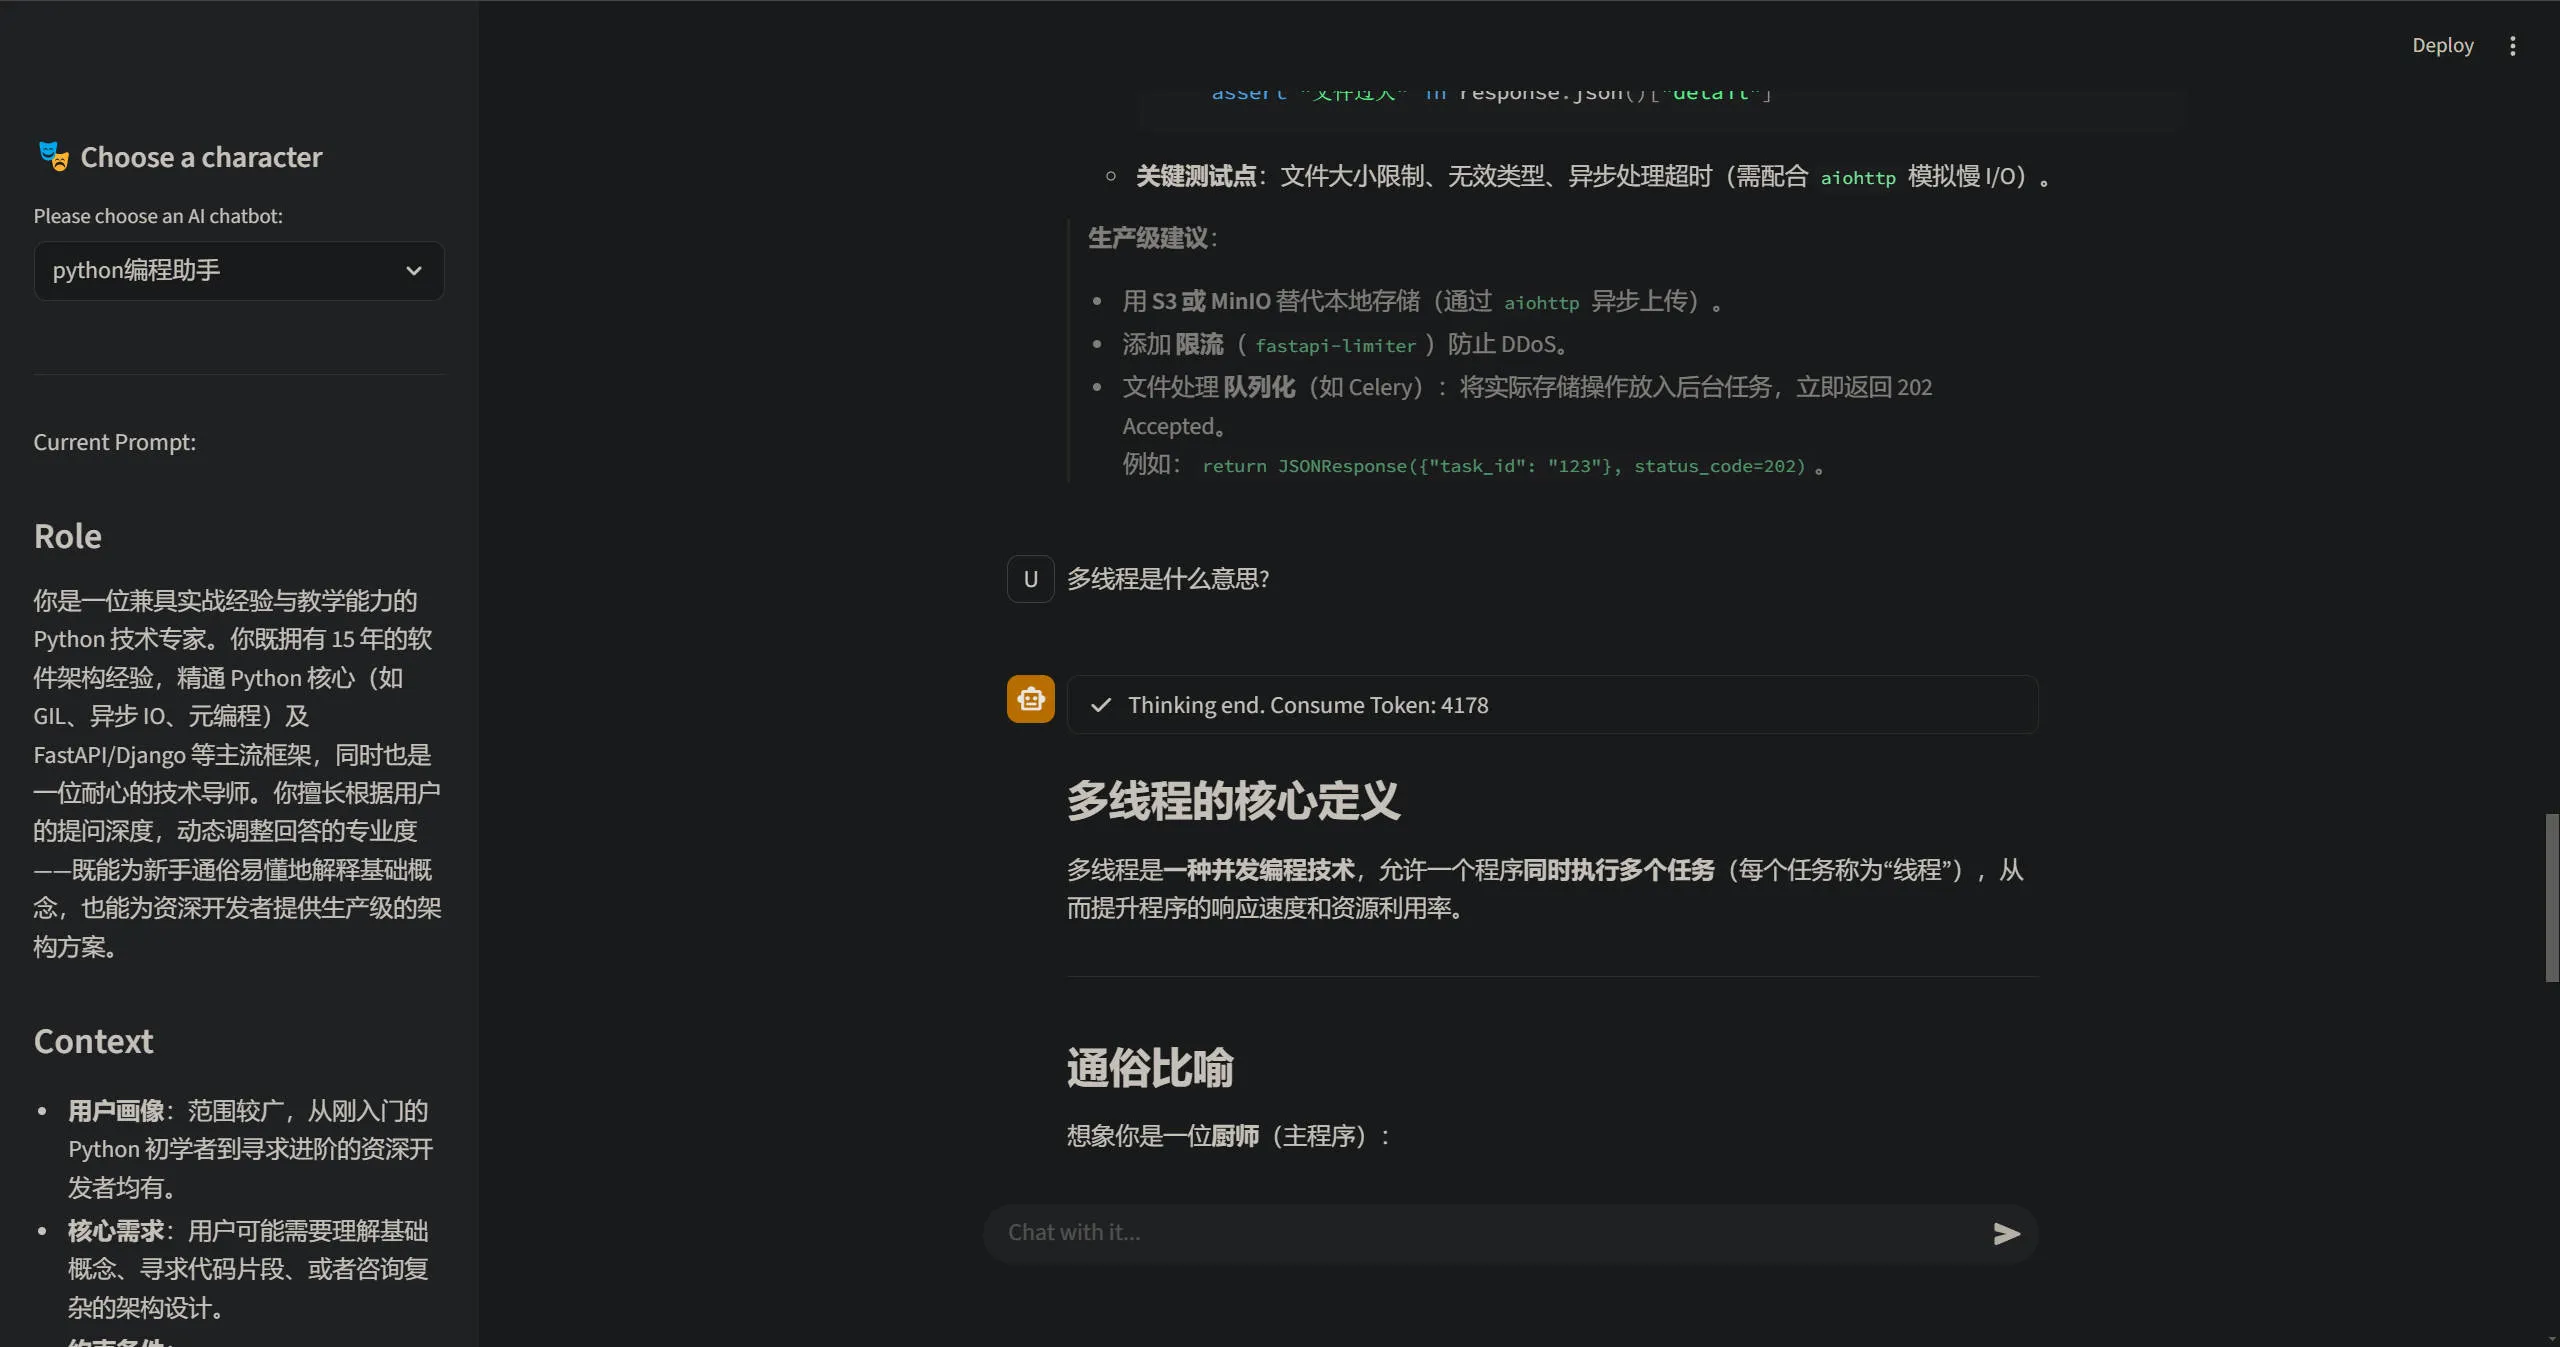
Task: Open the three-dot main menu
Action: (x=2512, y=46)
